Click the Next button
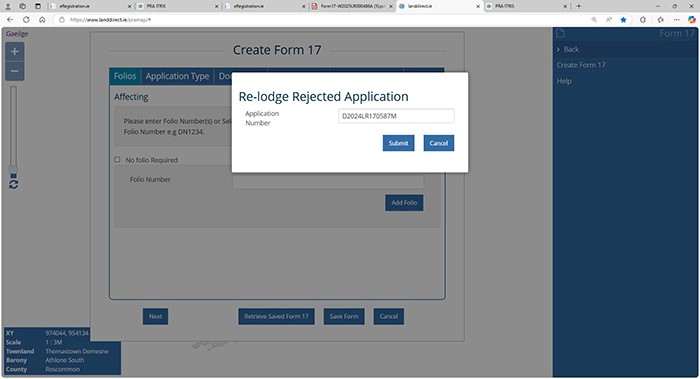 click(x=155, y=316)
